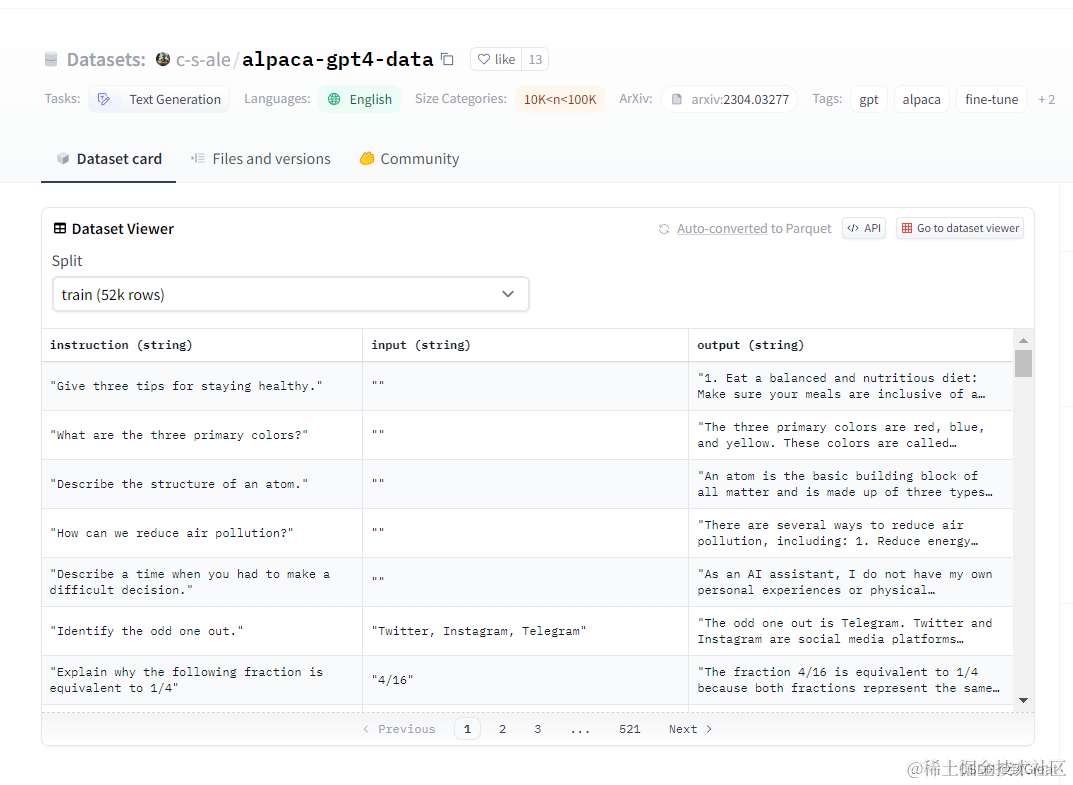Click the "An atom is the basic building block" output
This screenshot has height=785, width=1073.
pos(851,484)
